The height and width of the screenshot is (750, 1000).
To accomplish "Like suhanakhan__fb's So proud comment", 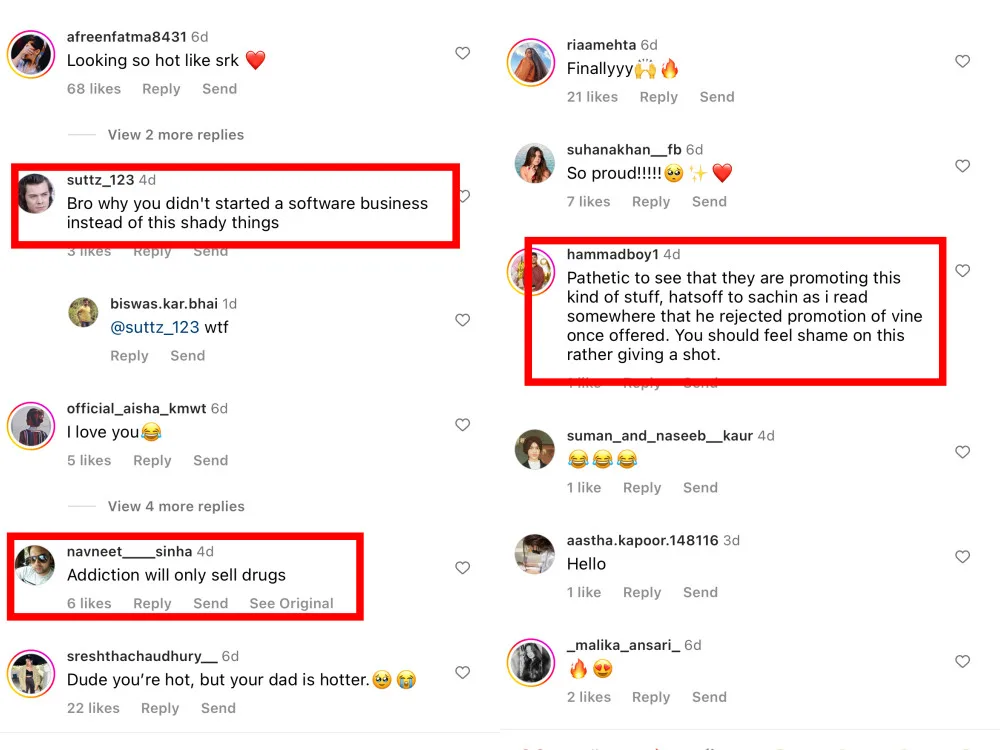I will coord(962,166).
